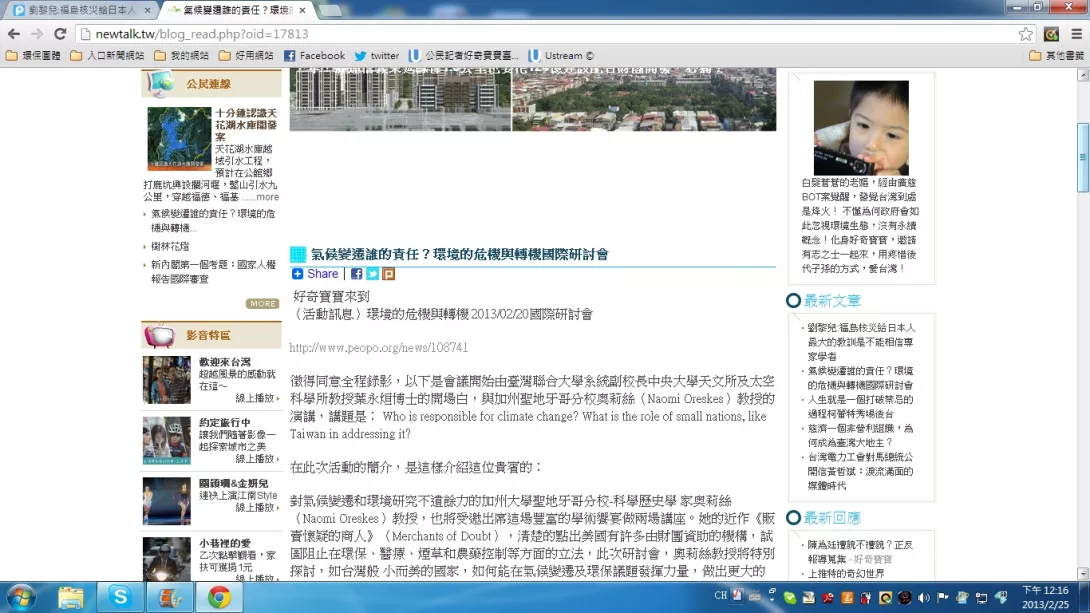
Task: Open 上推特的奇幻世界 comment link
Action: [x=846, y=573]
